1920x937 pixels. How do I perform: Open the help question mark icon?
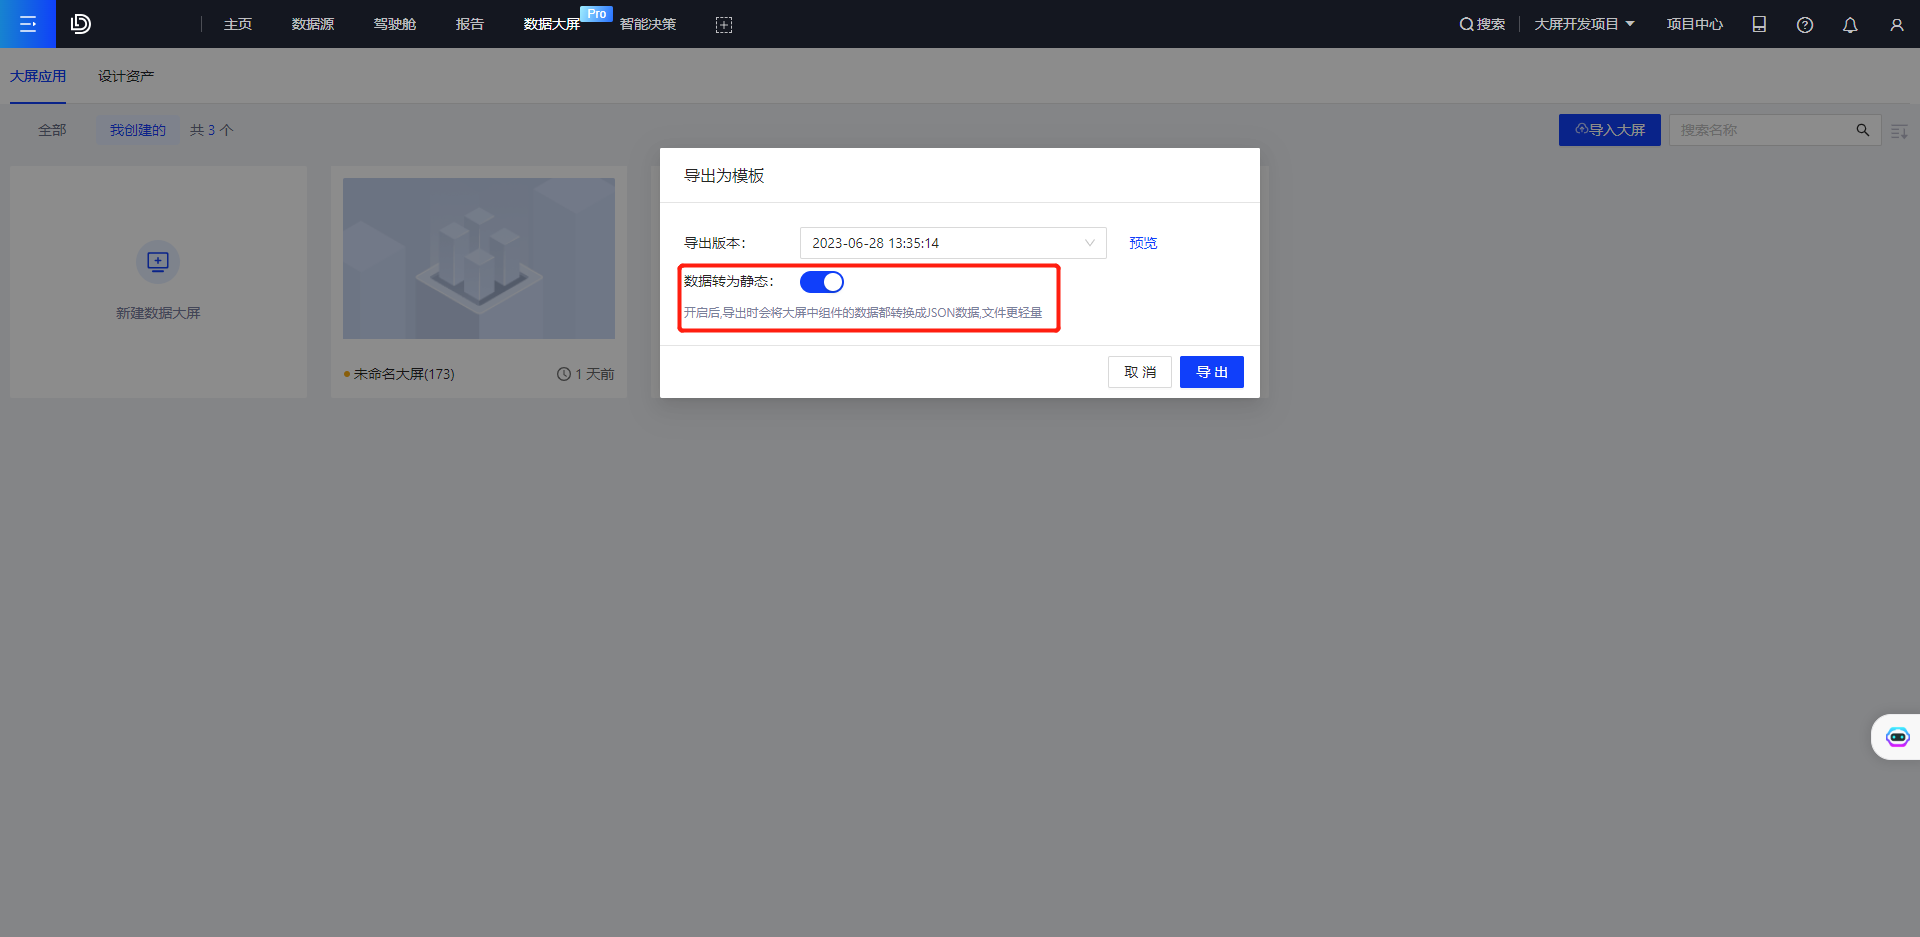1805,25
